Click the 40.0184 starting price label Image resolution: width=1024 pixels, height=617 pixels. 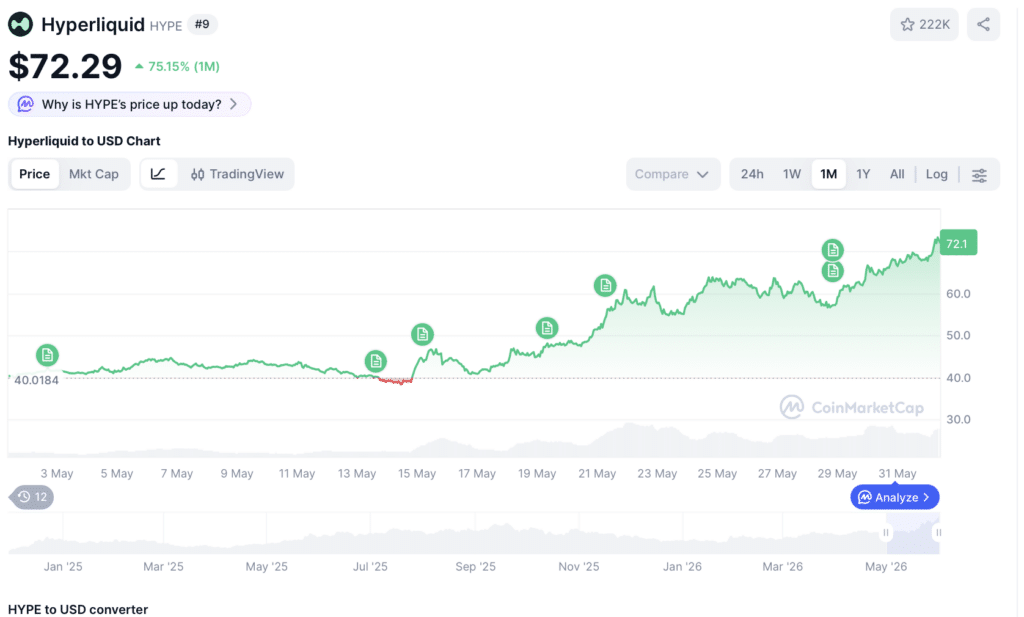pos(36,380)
